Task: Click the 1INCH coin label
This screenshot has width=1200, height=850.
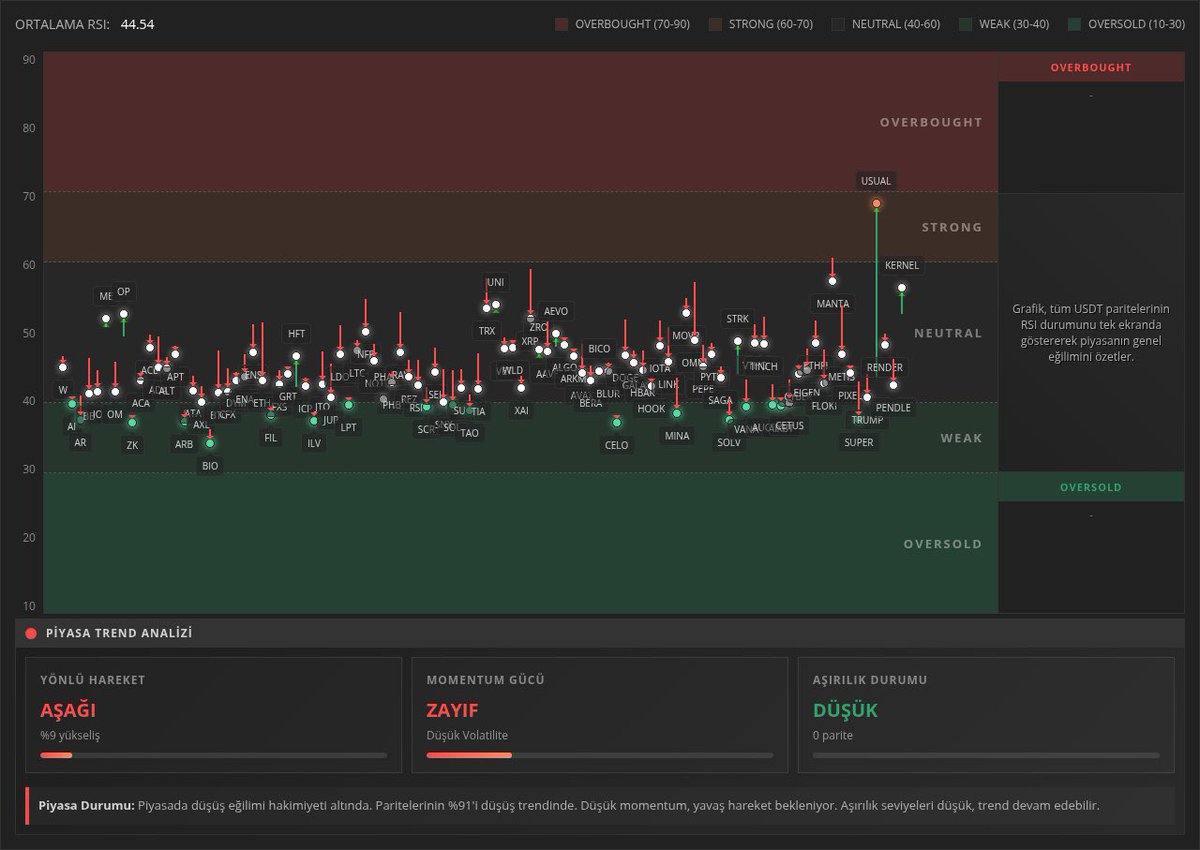Action: [765, 367]
